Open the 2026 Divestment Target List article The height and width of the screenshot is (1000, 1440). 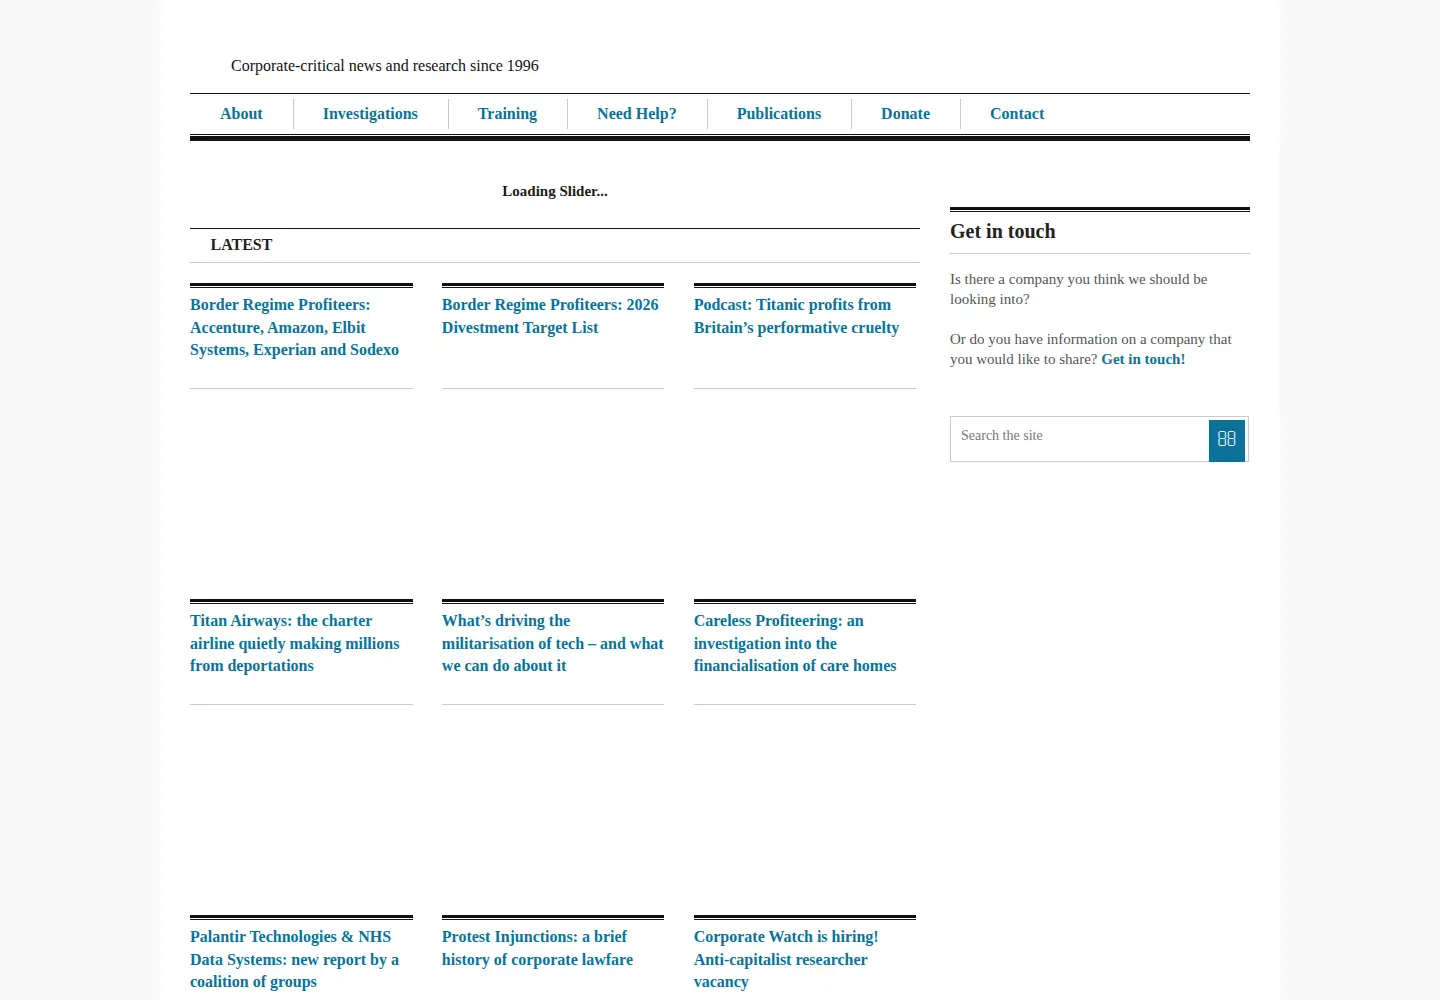click(550, 316)
